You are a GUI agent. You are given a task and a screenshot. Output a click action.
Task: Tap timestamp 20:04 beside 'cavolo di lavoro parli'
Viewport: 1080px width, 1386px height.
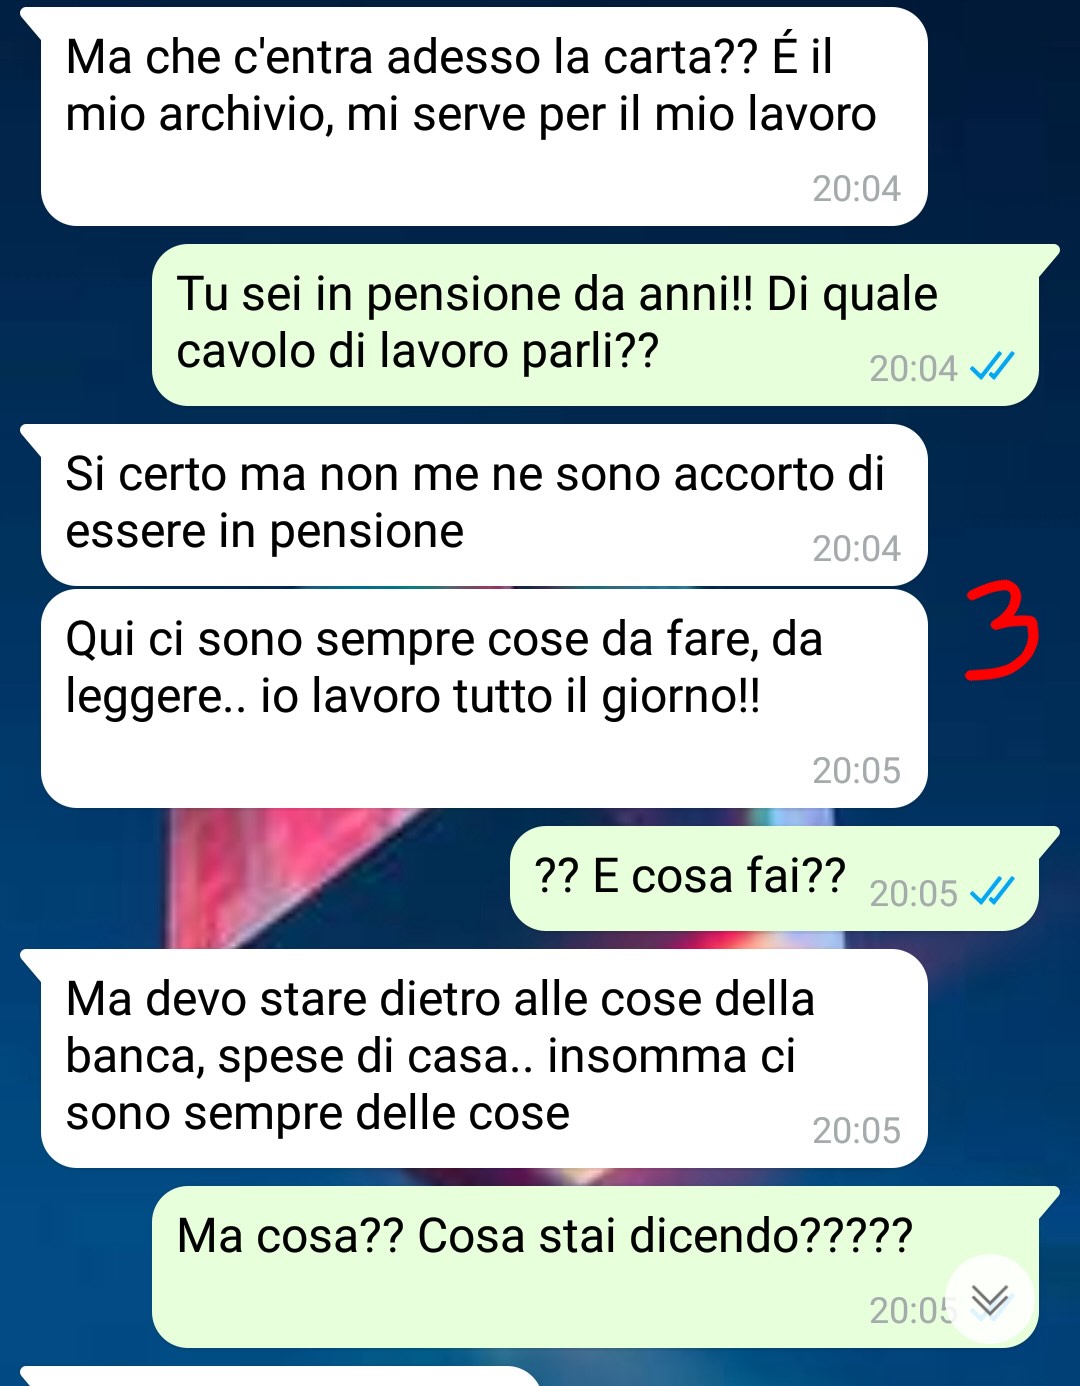[x=913, y=368]
